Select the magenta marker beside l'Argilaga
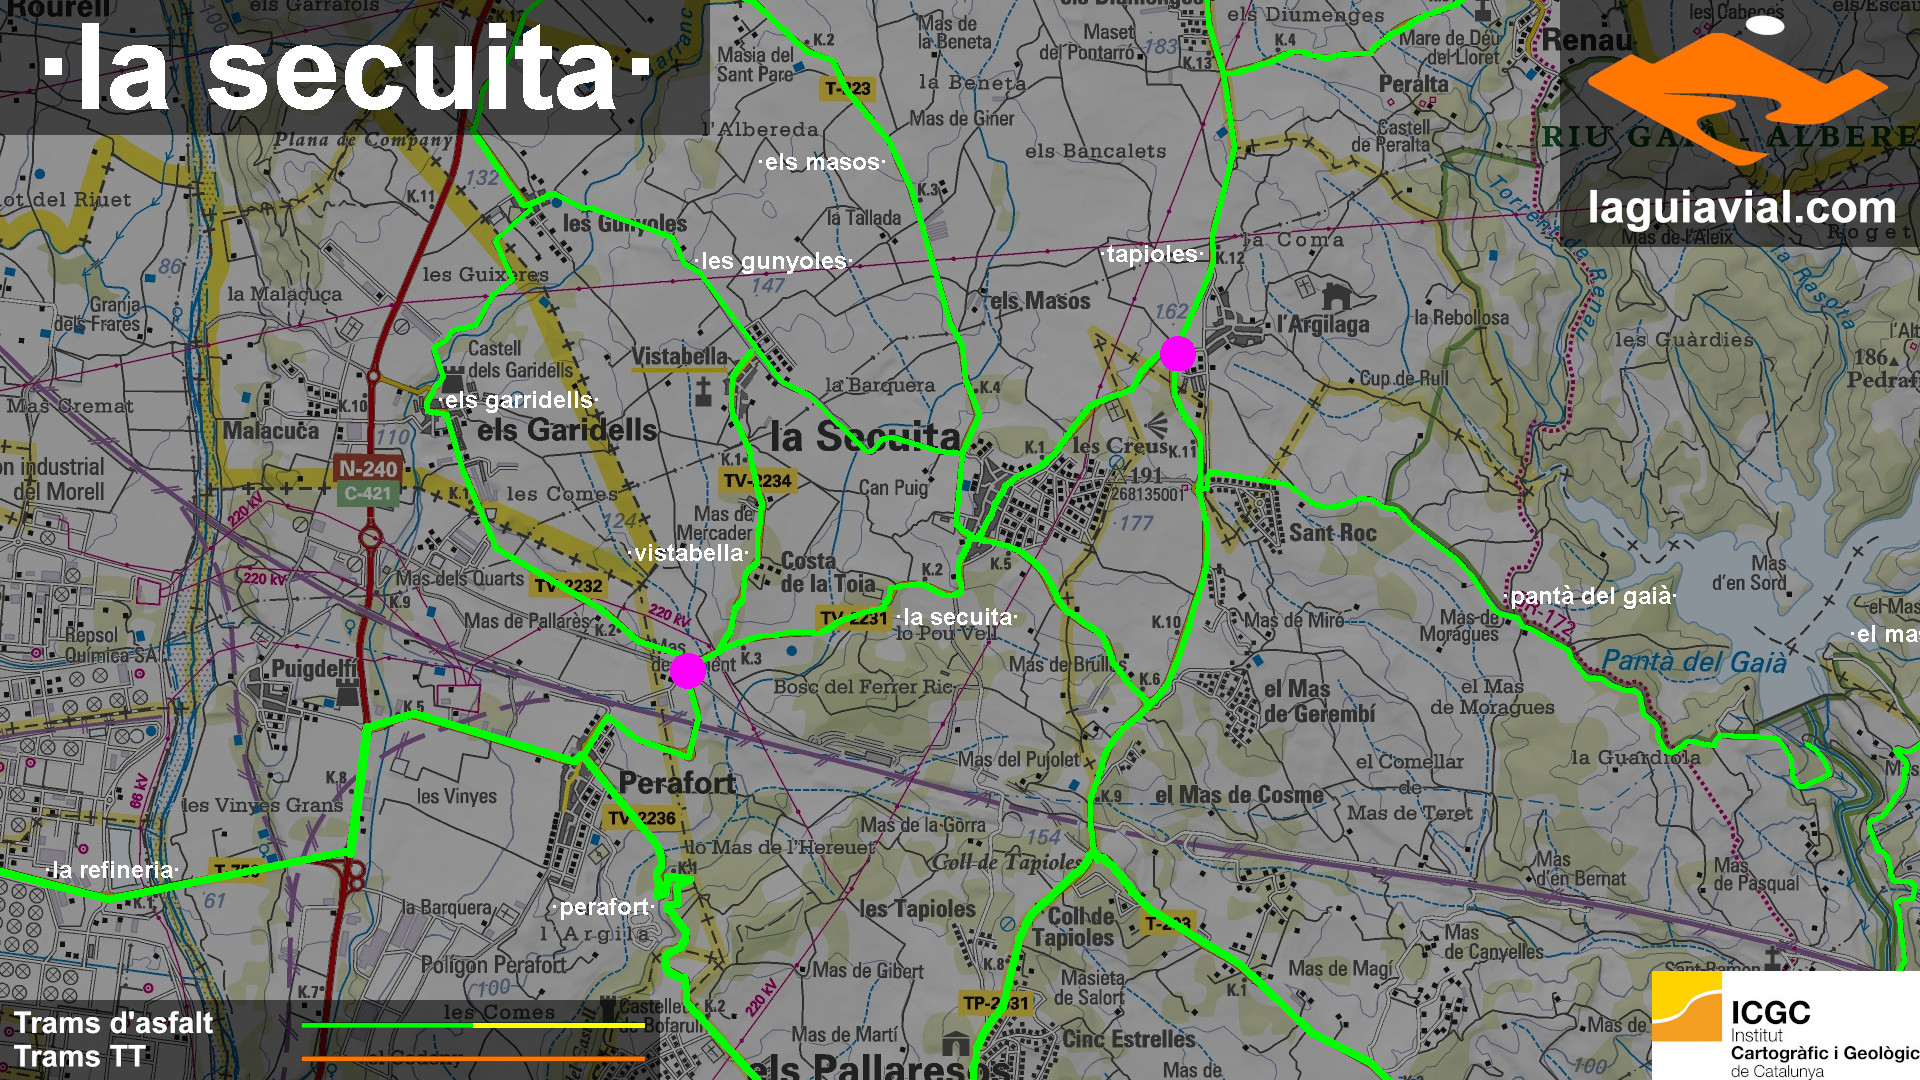 point(1178,354)
